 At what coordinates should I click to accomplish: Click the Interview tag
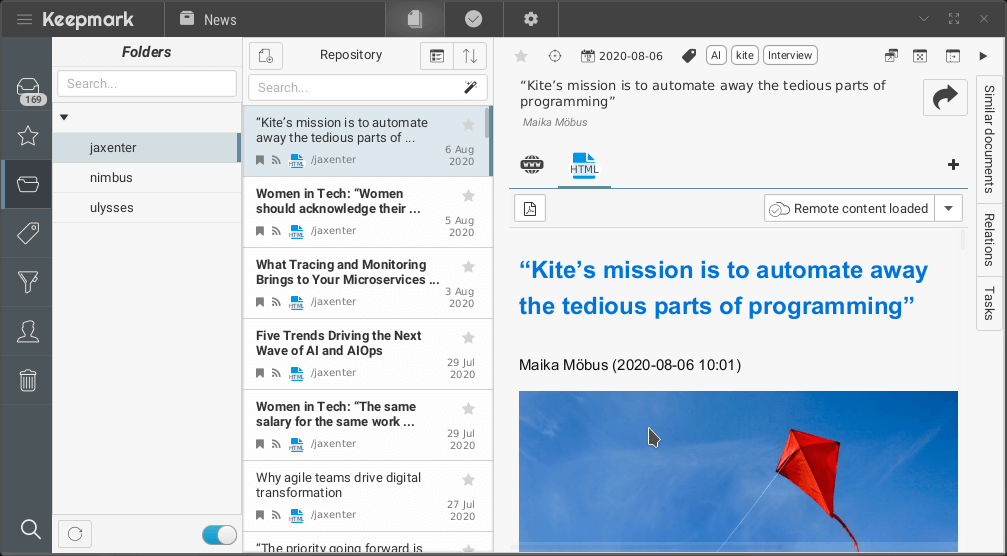coord(790,56)
